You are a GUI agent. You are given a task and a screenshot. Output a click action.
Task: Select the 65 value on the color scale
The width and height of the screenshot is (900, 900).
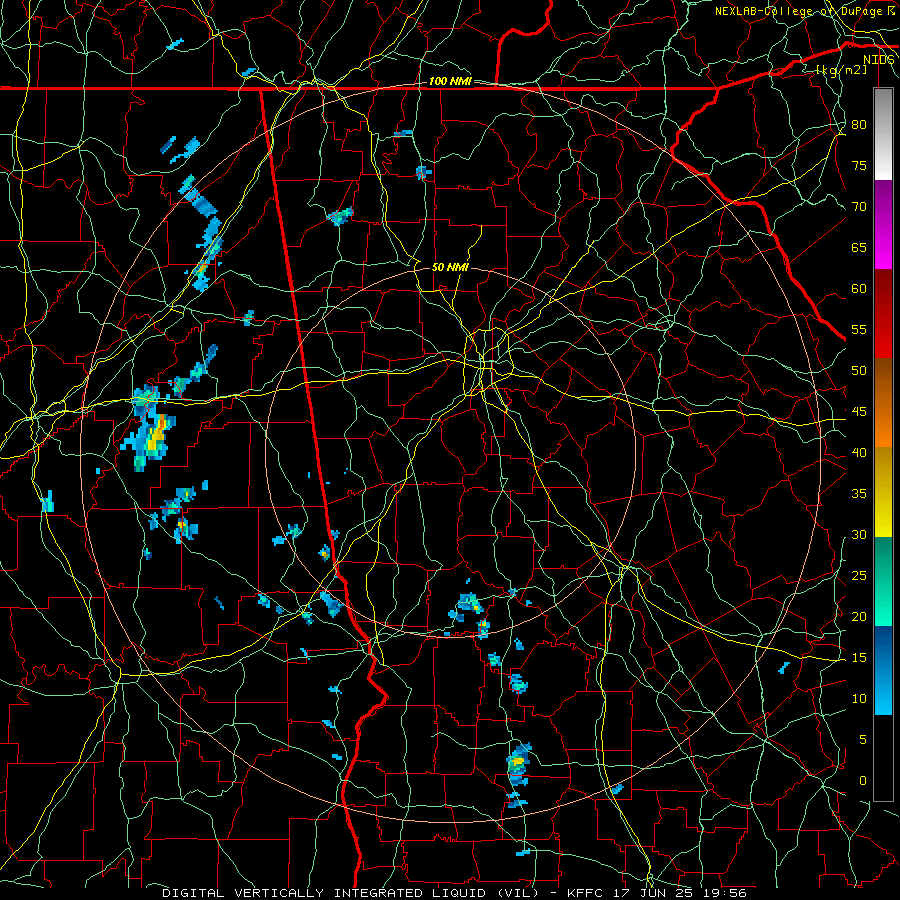[859, 248]
